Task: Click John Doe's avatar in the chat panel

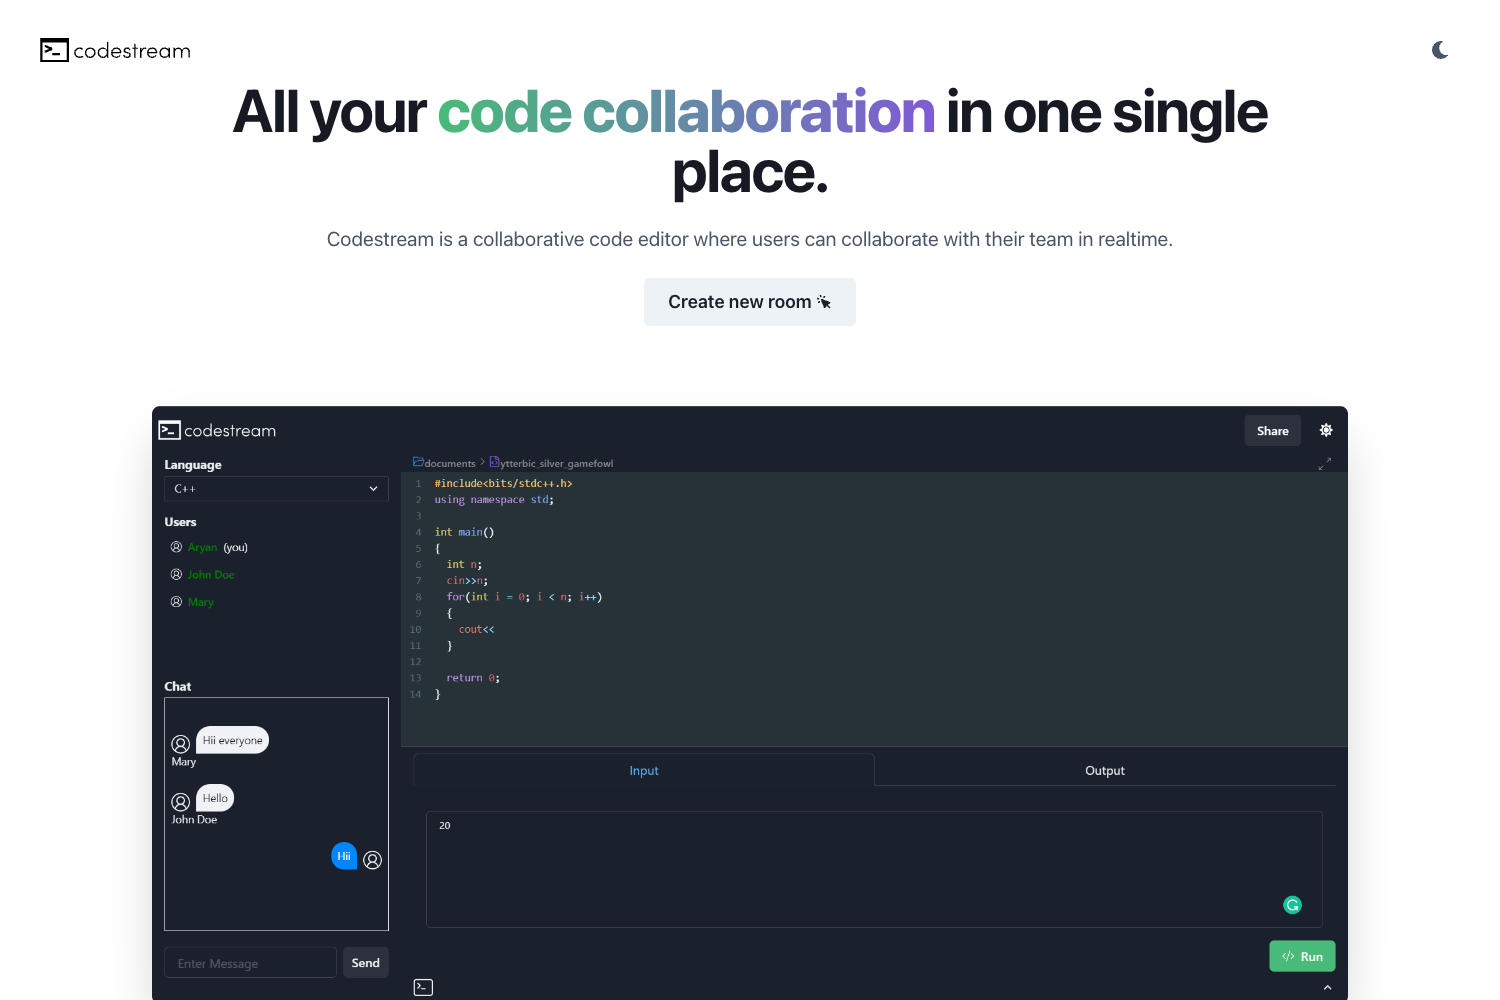Action: [181, 801]
